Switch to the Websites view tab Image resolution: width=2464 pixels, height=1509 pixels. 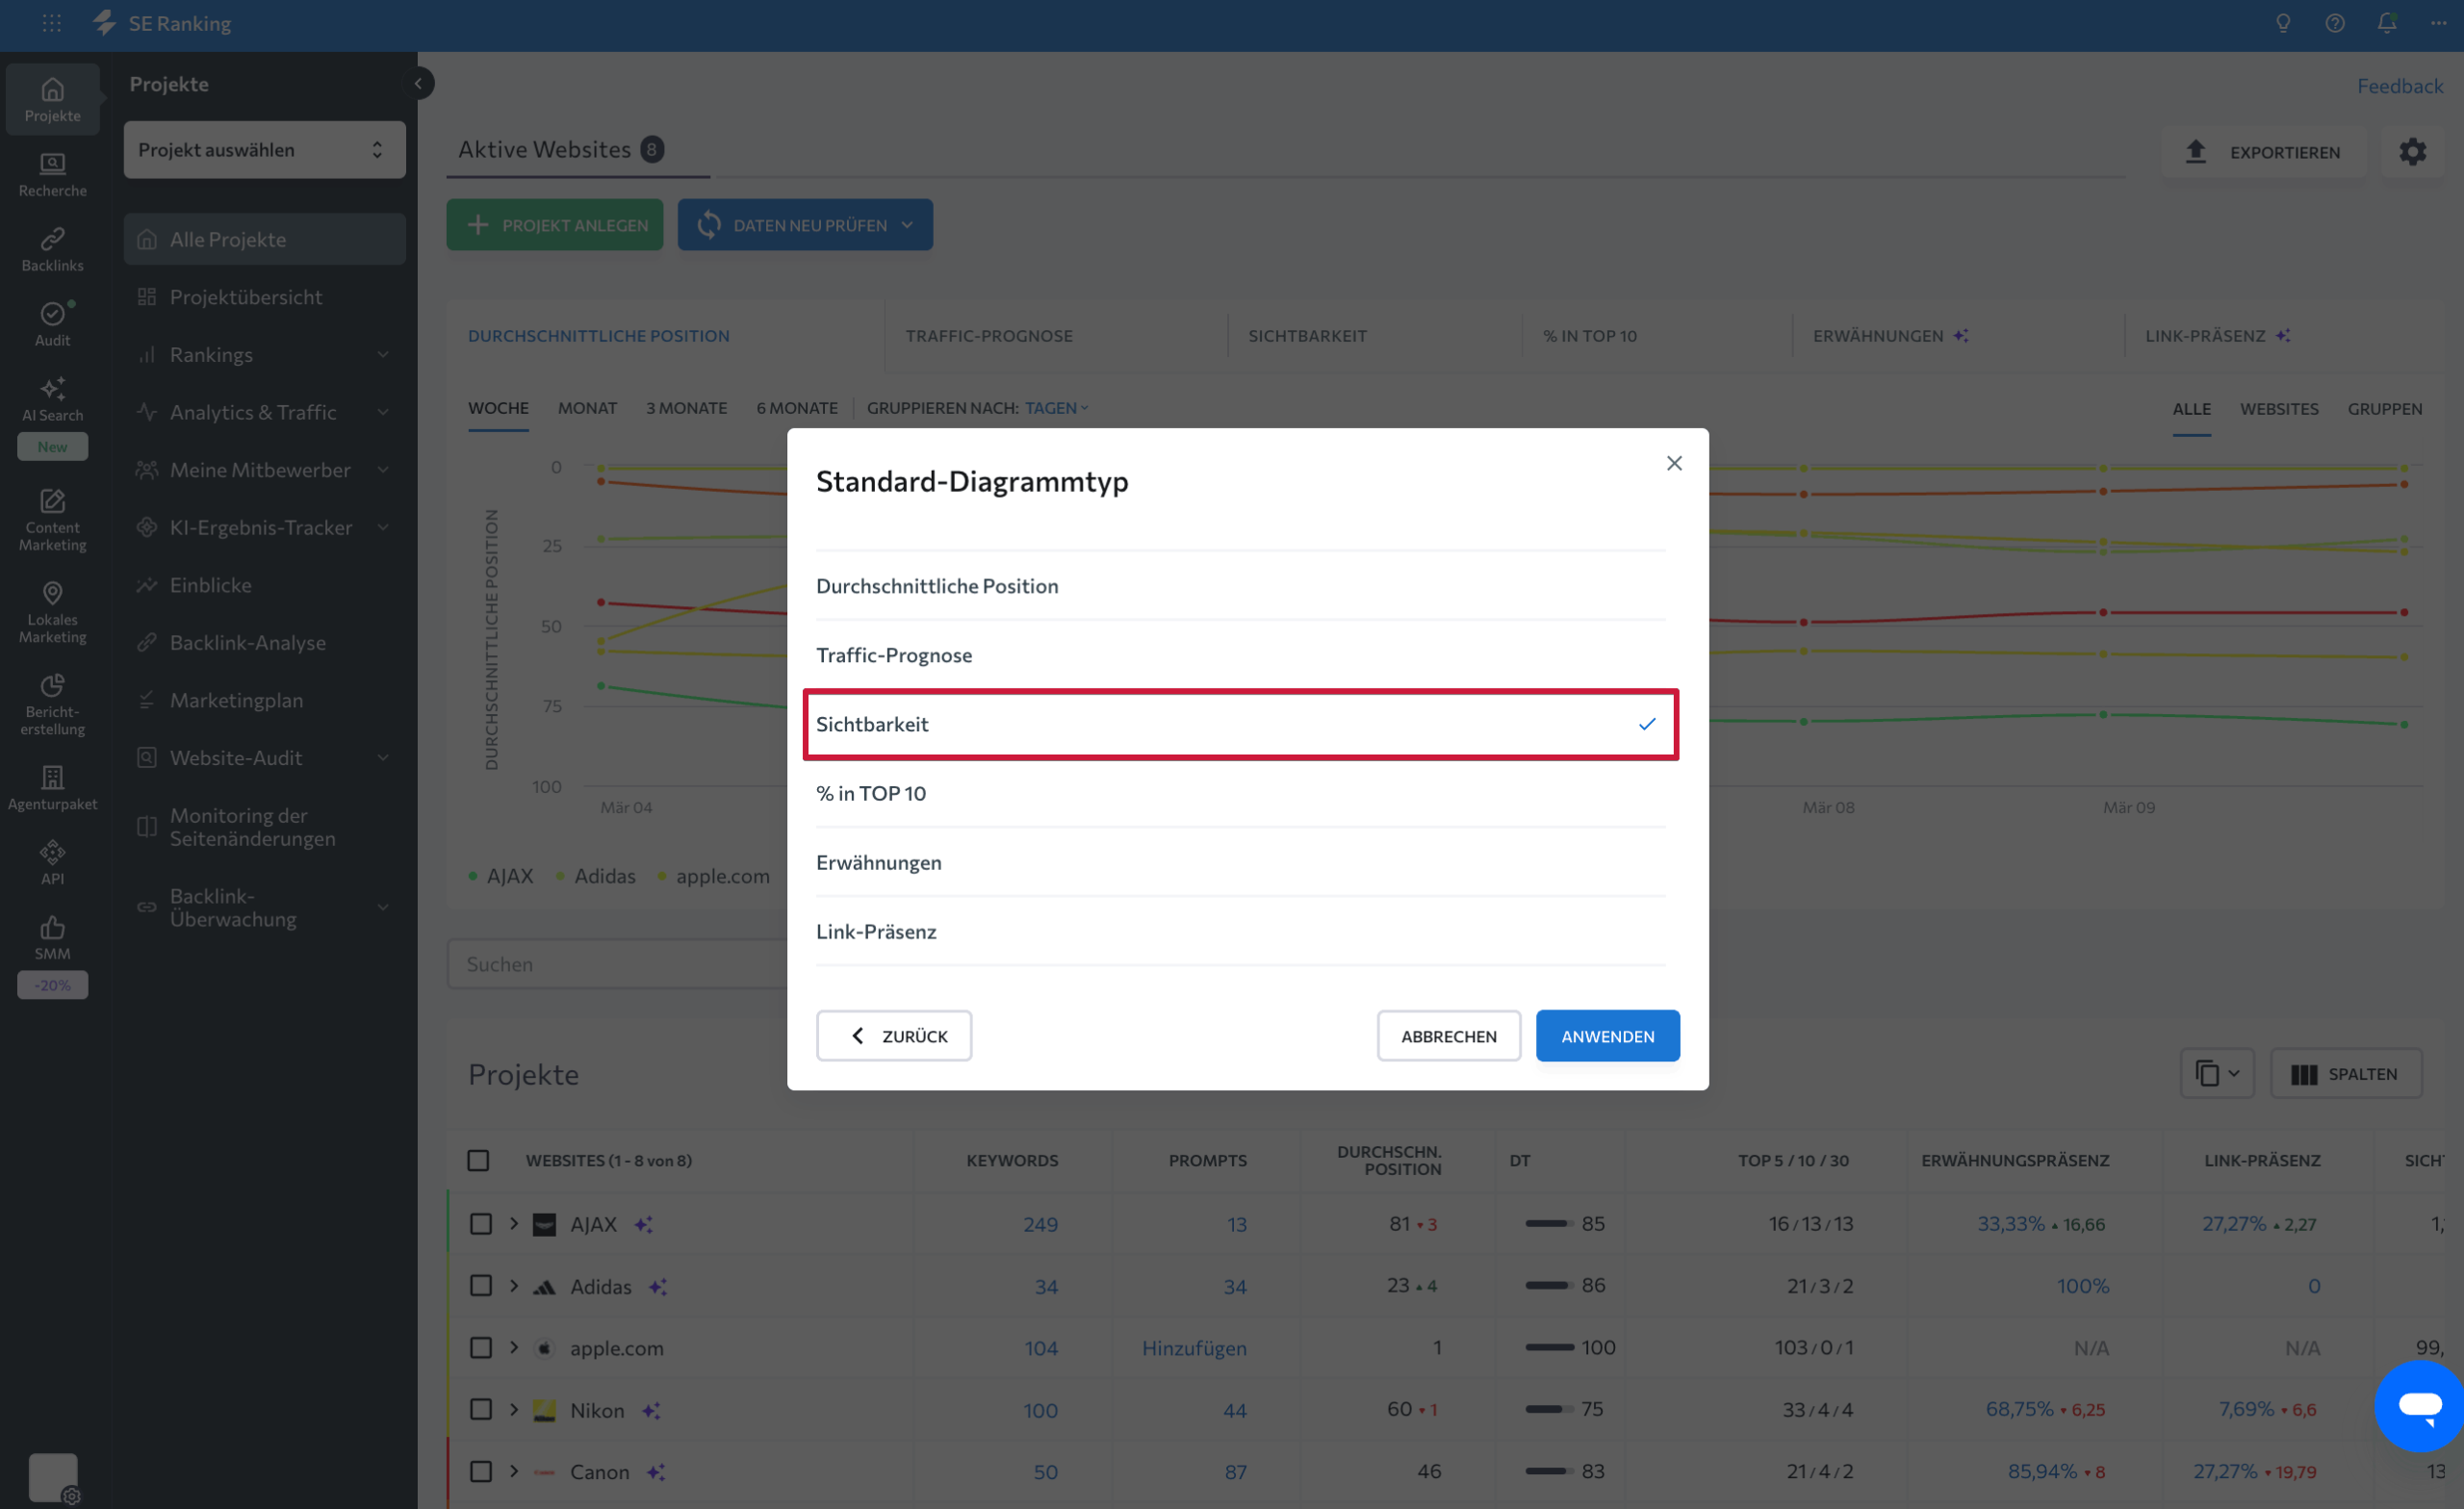(x=2280, y=409)
